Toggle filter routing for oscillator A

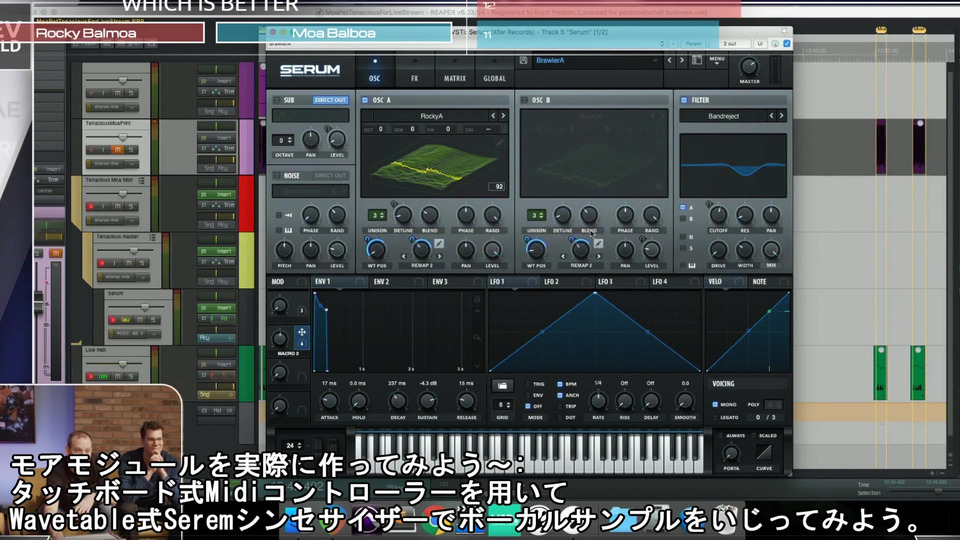(x=683, y=208)
